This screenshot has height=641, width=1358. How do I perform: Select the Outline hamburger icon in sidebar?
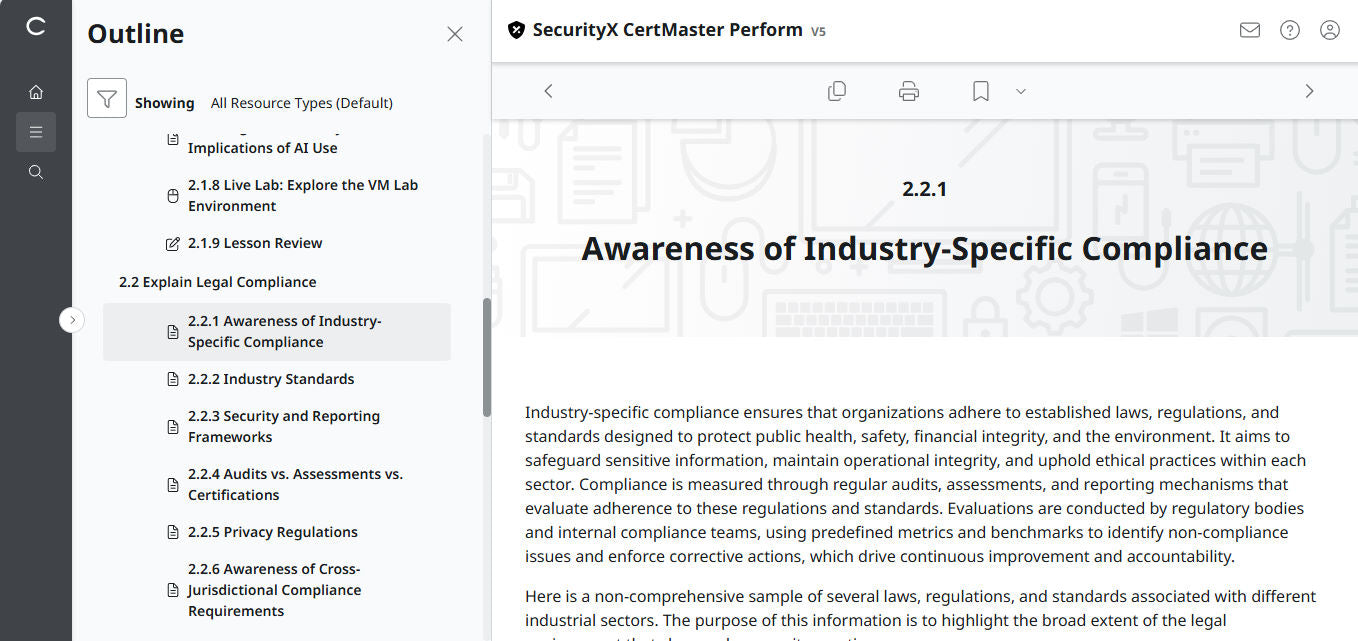pyautogui.click(x=36, y=131)
